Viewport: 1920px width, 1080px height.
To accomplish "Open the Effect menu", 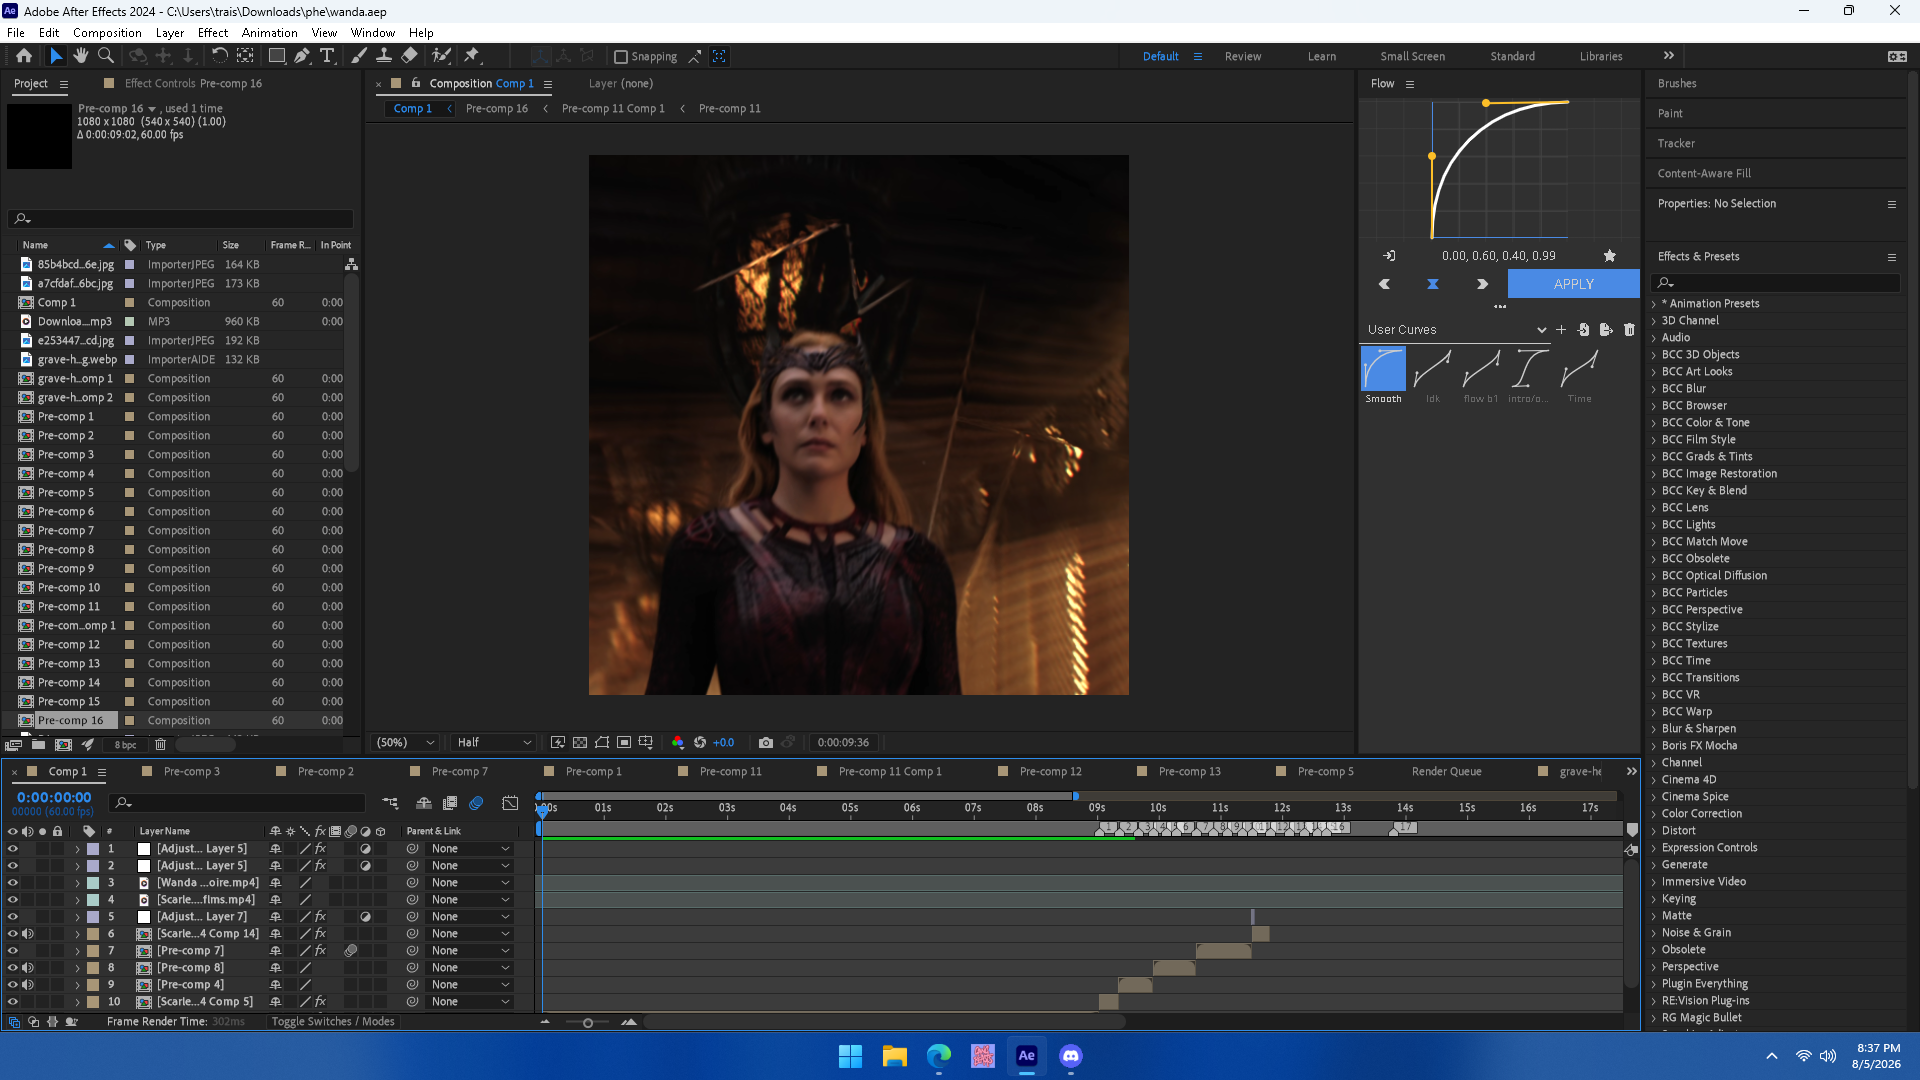I will [213, 32].
